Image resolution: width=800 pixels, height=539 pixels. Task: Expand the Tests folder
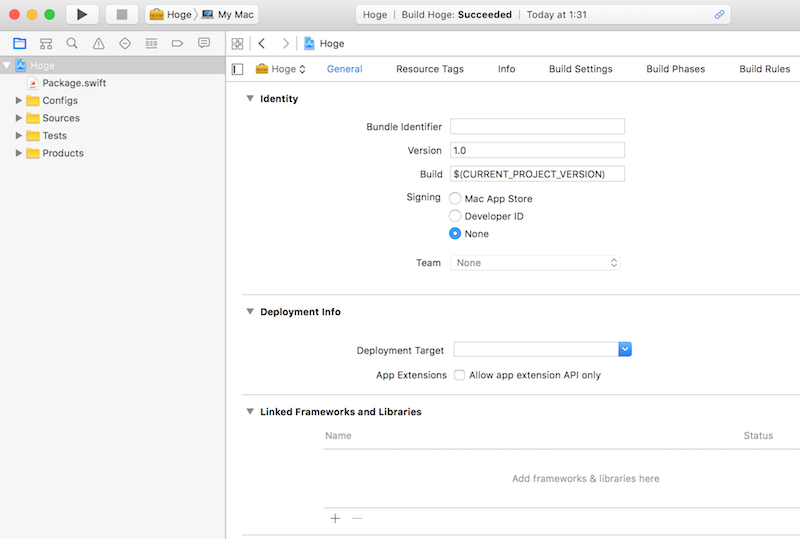pos(19,135)
